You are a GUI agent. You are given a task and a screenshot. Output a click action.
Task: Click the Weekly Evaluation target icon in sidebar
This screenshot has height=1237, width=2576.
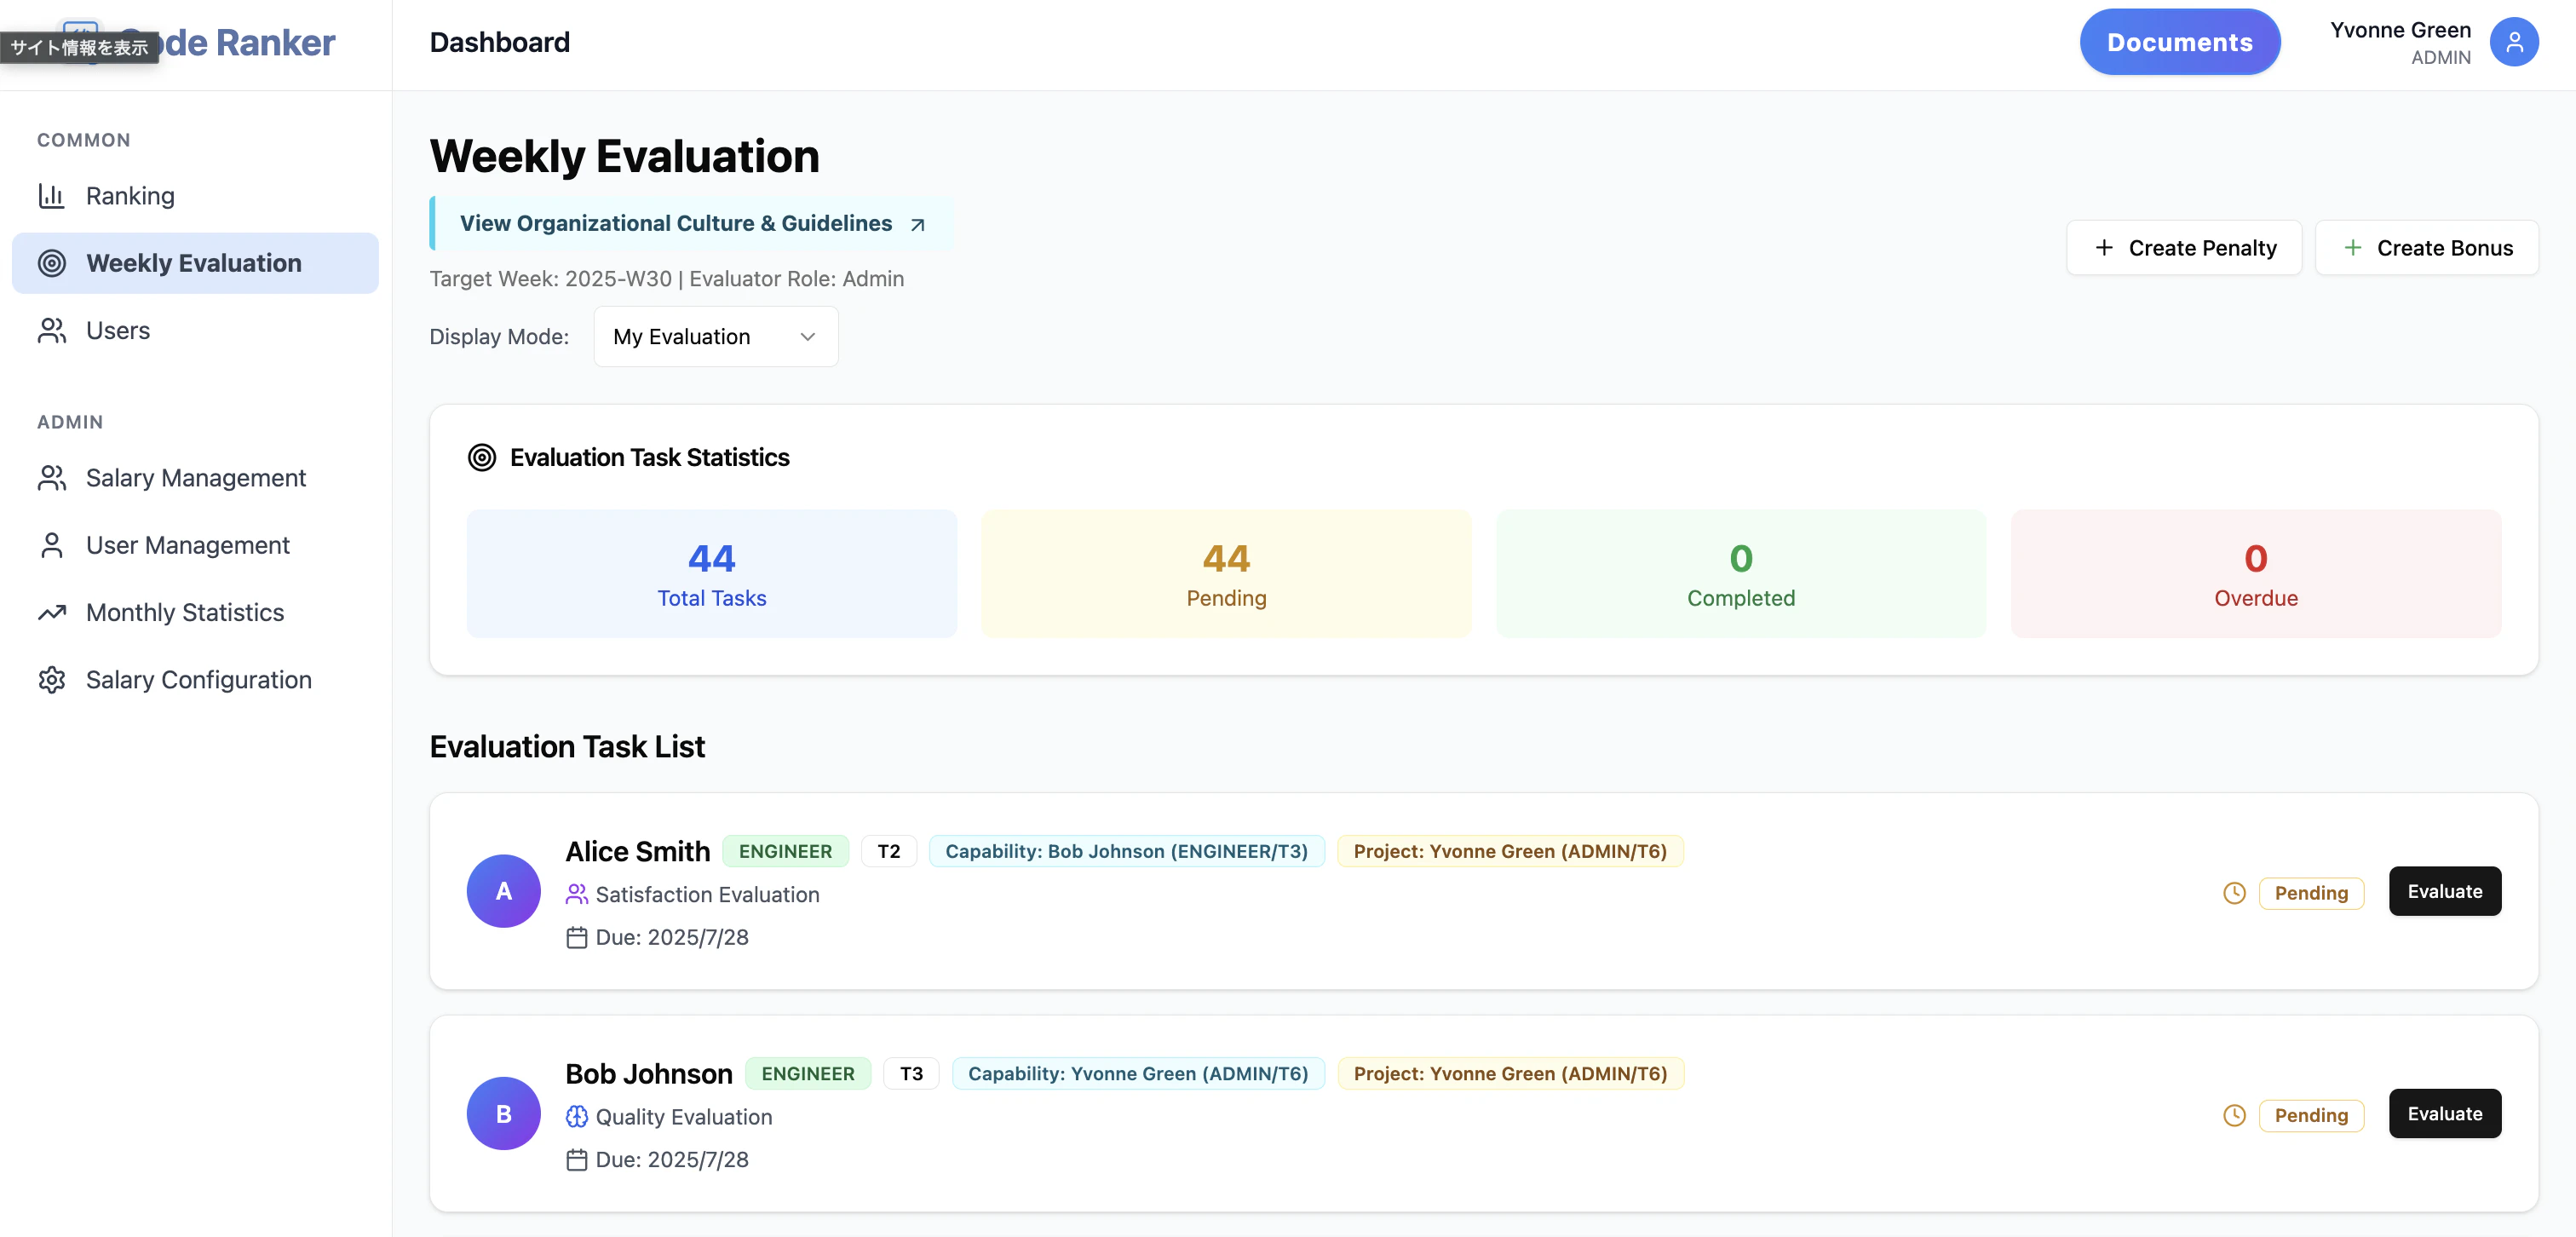click(51, 263)
